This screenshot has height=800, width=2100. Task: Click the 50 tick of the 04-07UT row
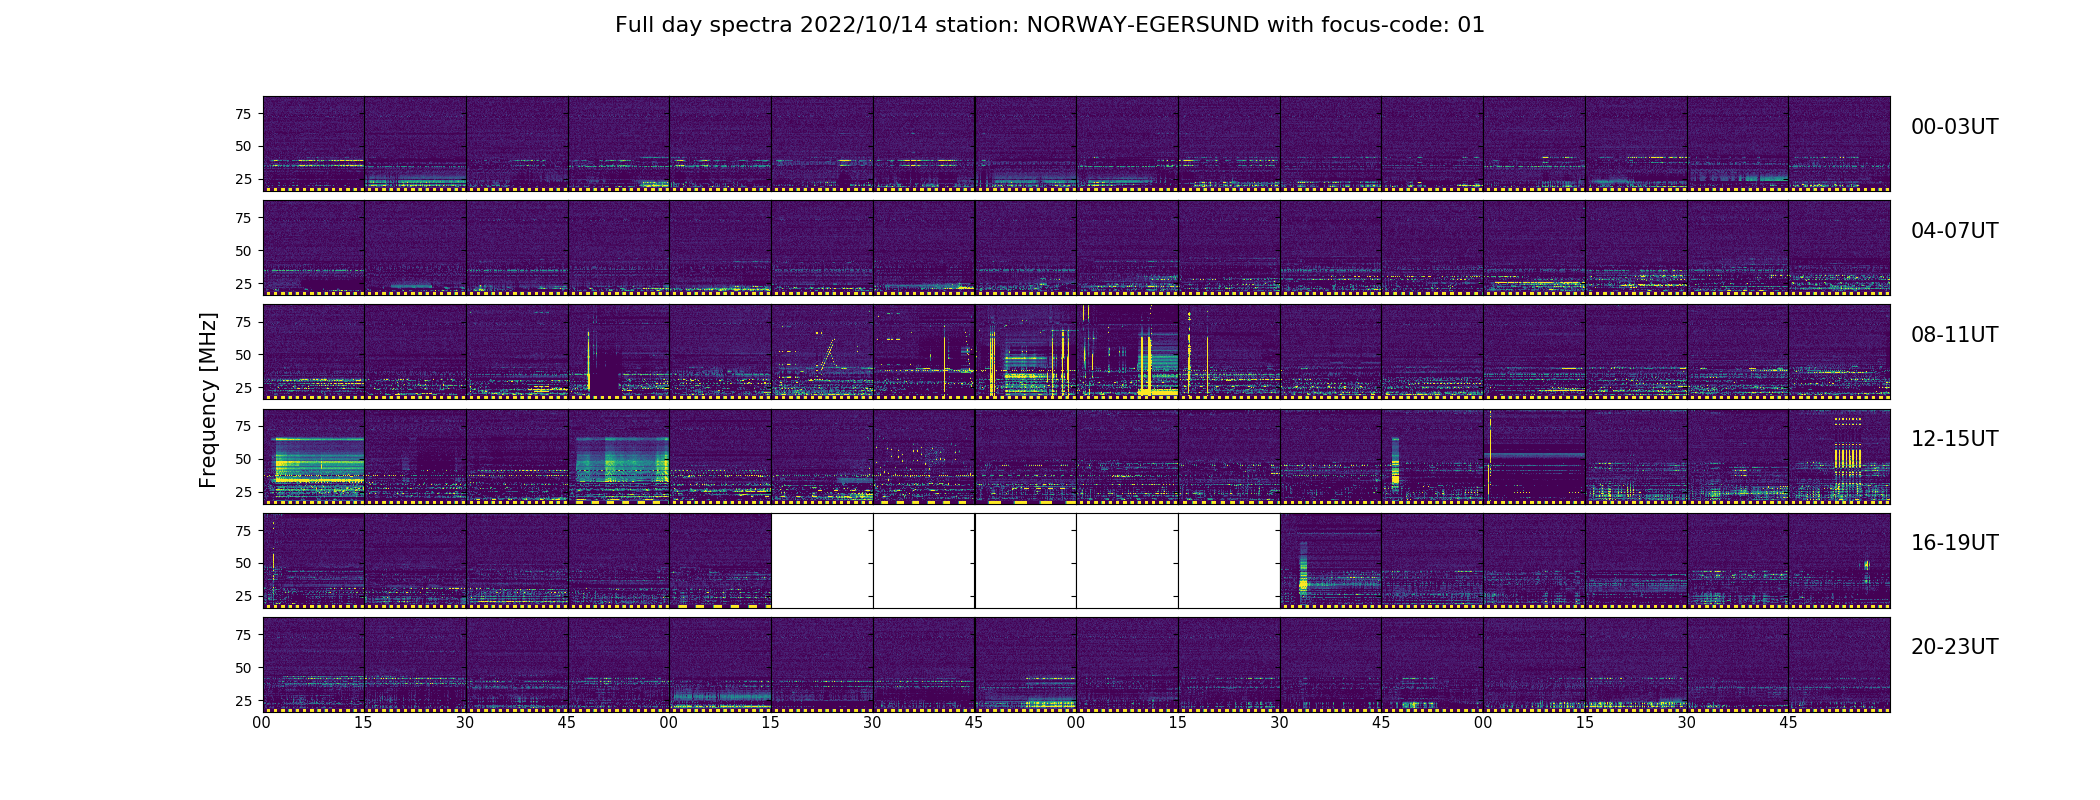243,251
